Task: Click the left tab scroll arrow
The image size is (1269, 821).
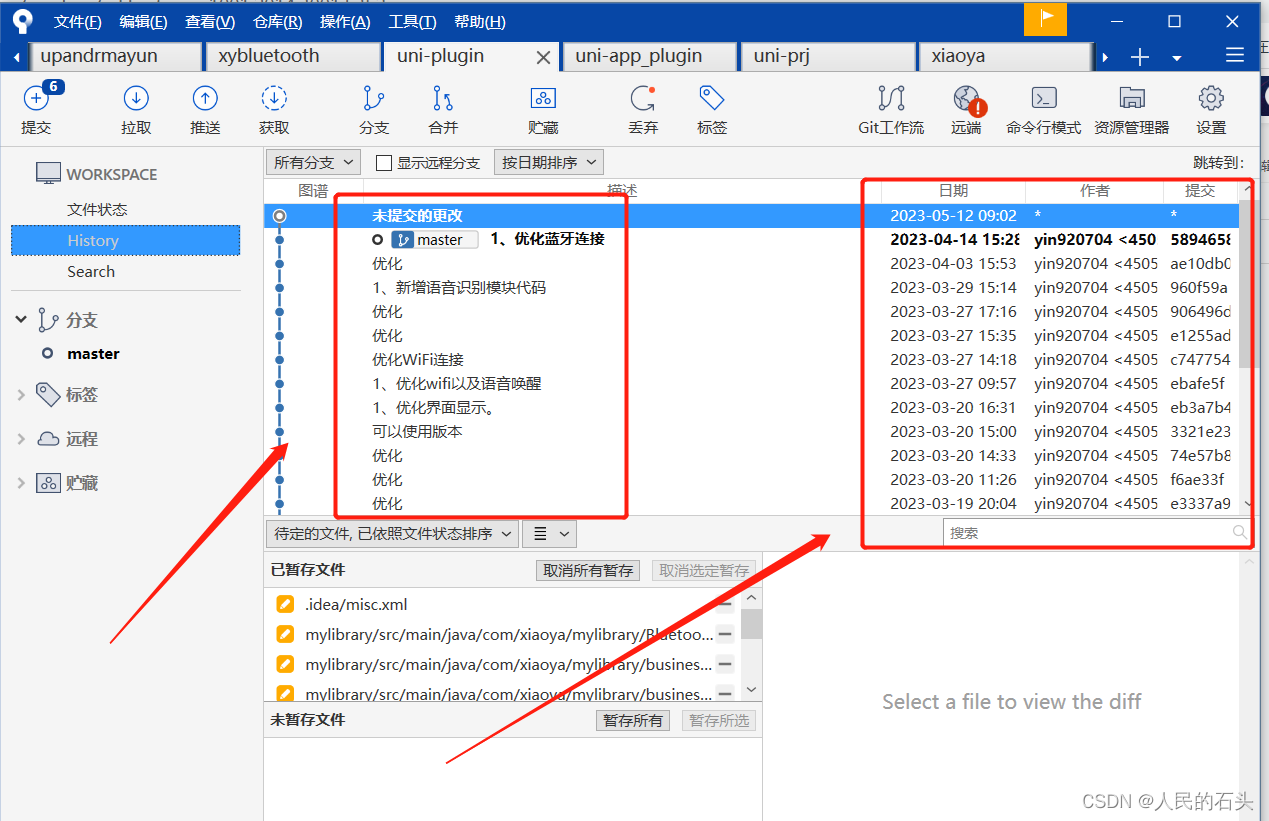Action: click(x=16, y=58)
